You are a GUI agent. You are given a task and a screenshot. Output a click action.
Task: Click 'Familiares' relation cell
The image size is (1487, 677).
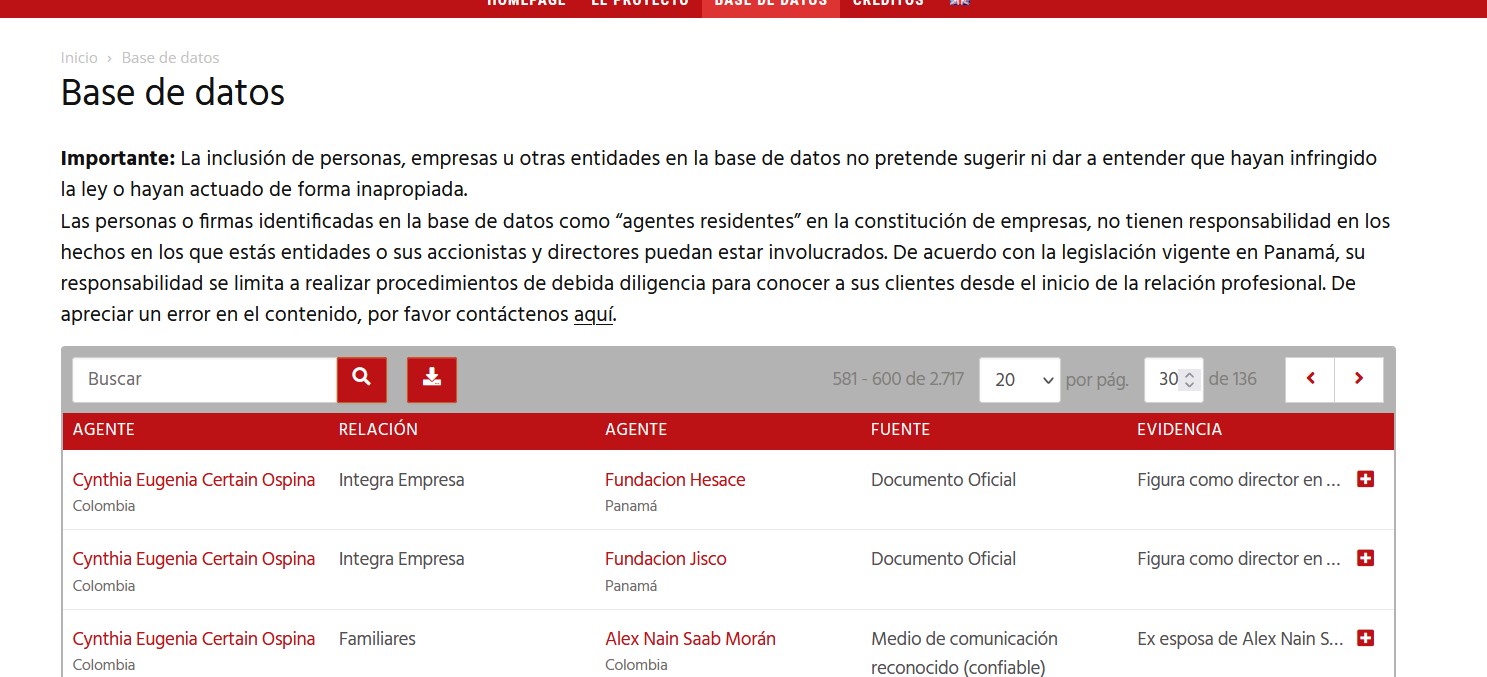pyautogui.click(x=377, y=639)
